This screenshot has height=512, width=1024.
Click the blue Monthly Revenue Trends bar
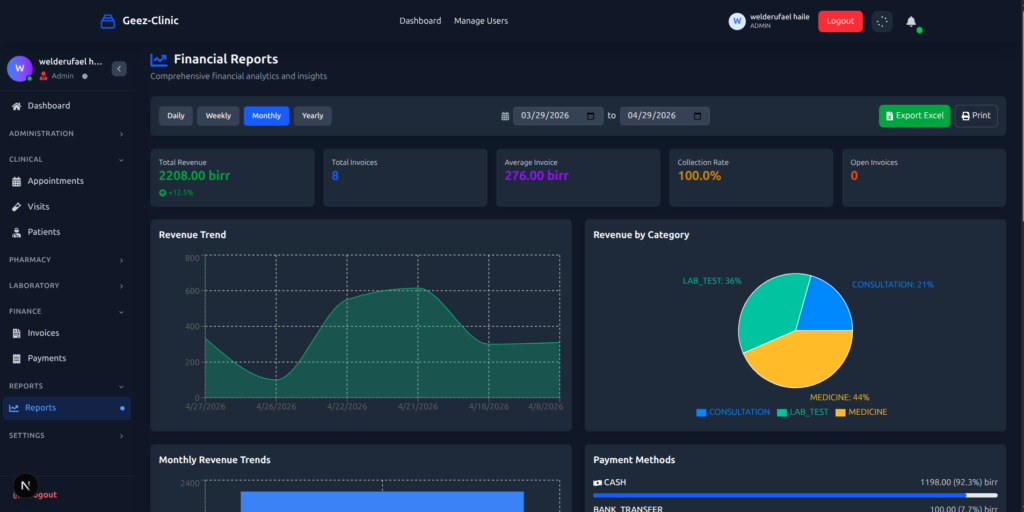[382, 502]
